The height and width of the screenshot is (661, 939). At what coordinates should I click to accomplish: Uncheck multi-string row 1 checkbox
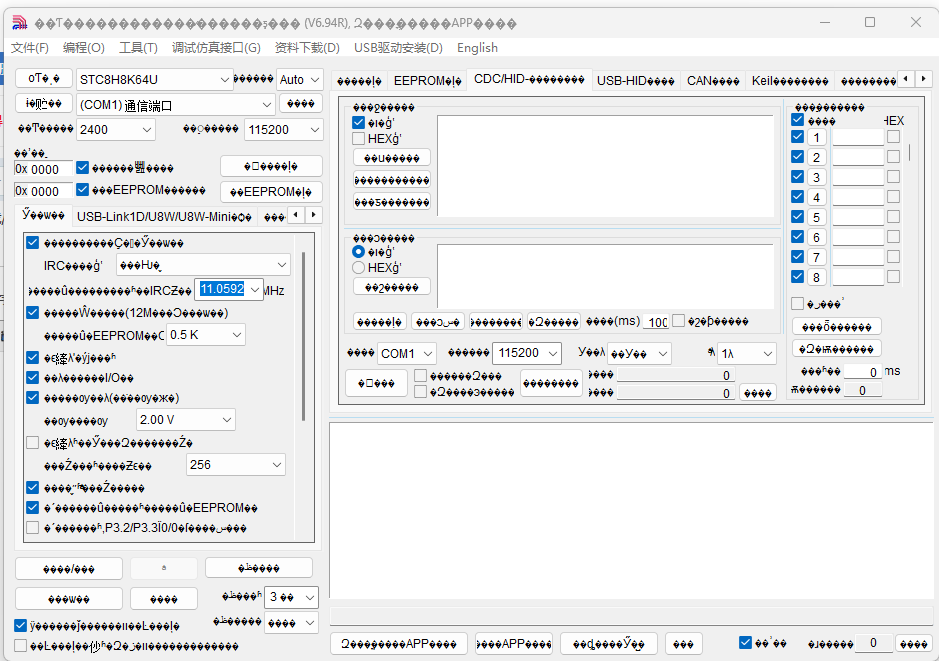point(797,137)
